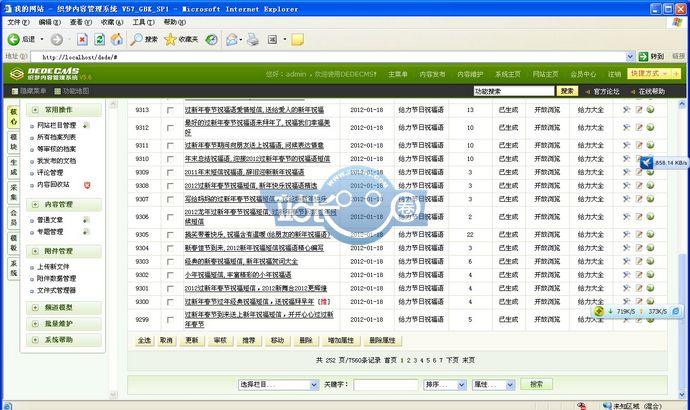Open the 工具 menu in IE
This screenshot has width=690, height=410.
(x=143, y=22)
